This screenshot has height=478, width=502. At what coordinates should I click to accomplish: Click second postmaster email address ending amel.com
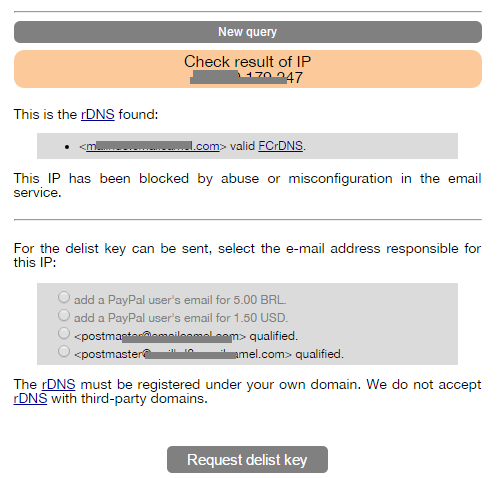(x=183, y=354)
